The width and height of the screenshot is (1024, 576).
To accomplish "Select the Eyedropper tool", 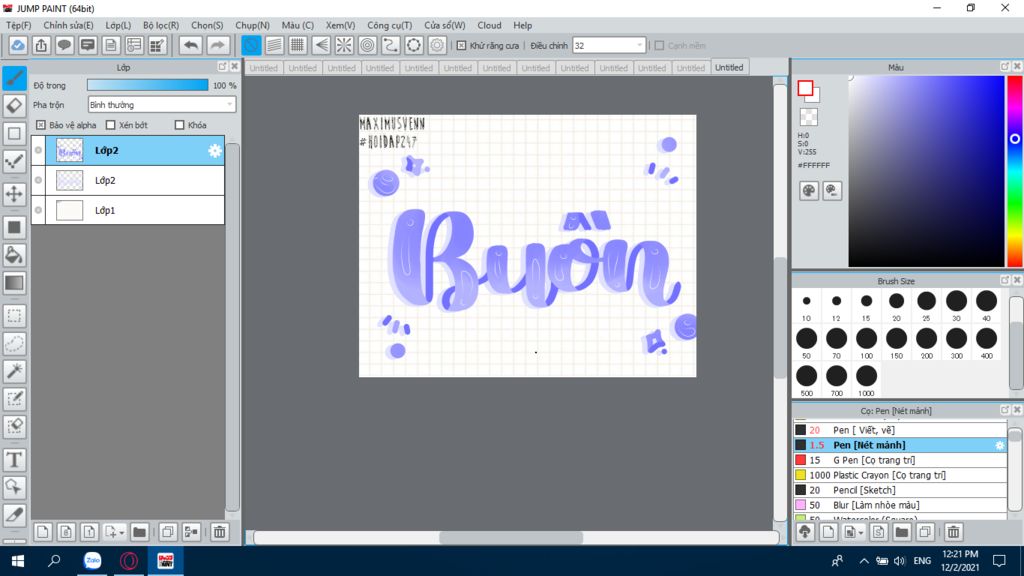I will [14, 515].
